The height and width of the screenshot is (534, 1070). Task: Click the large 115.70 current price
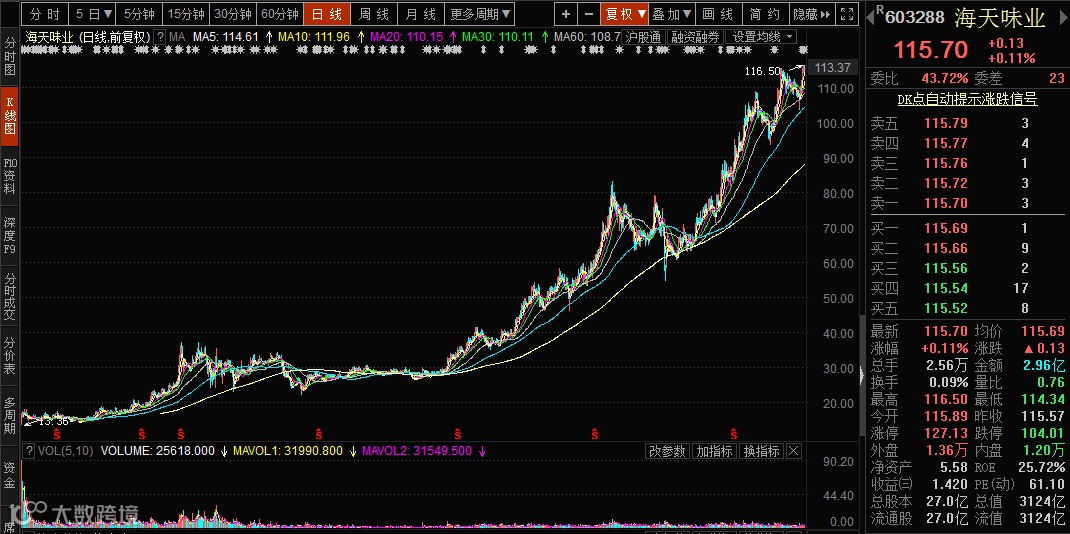(931, 50)
